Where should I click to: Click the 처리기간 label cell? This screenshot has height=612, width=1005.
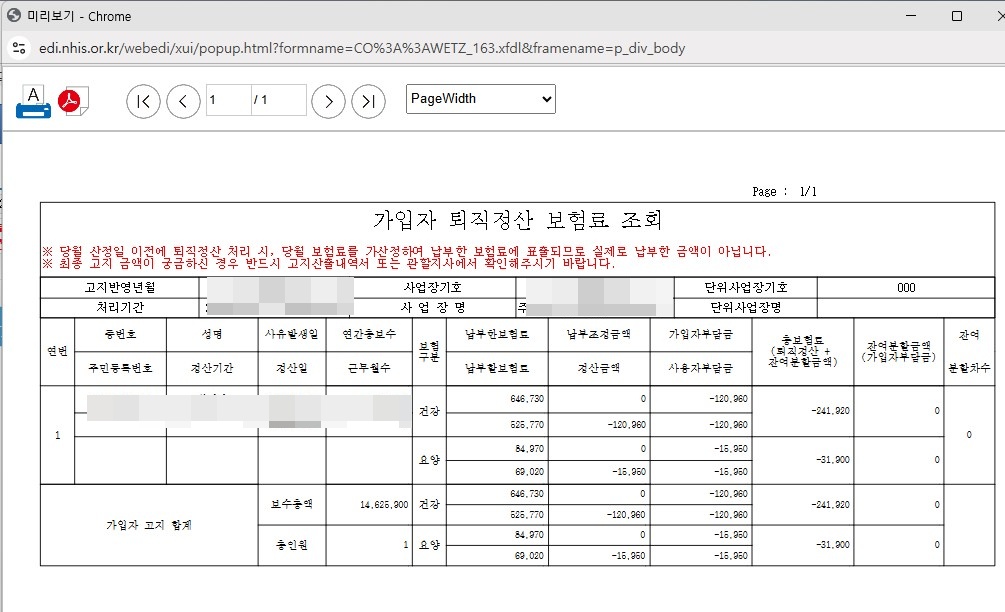click(x=120, y=307)
